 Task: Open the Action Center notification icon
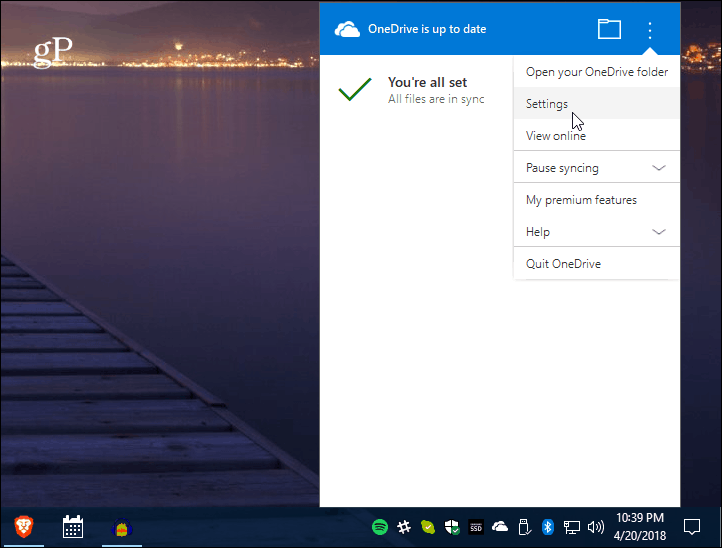(x=692, y=527)
